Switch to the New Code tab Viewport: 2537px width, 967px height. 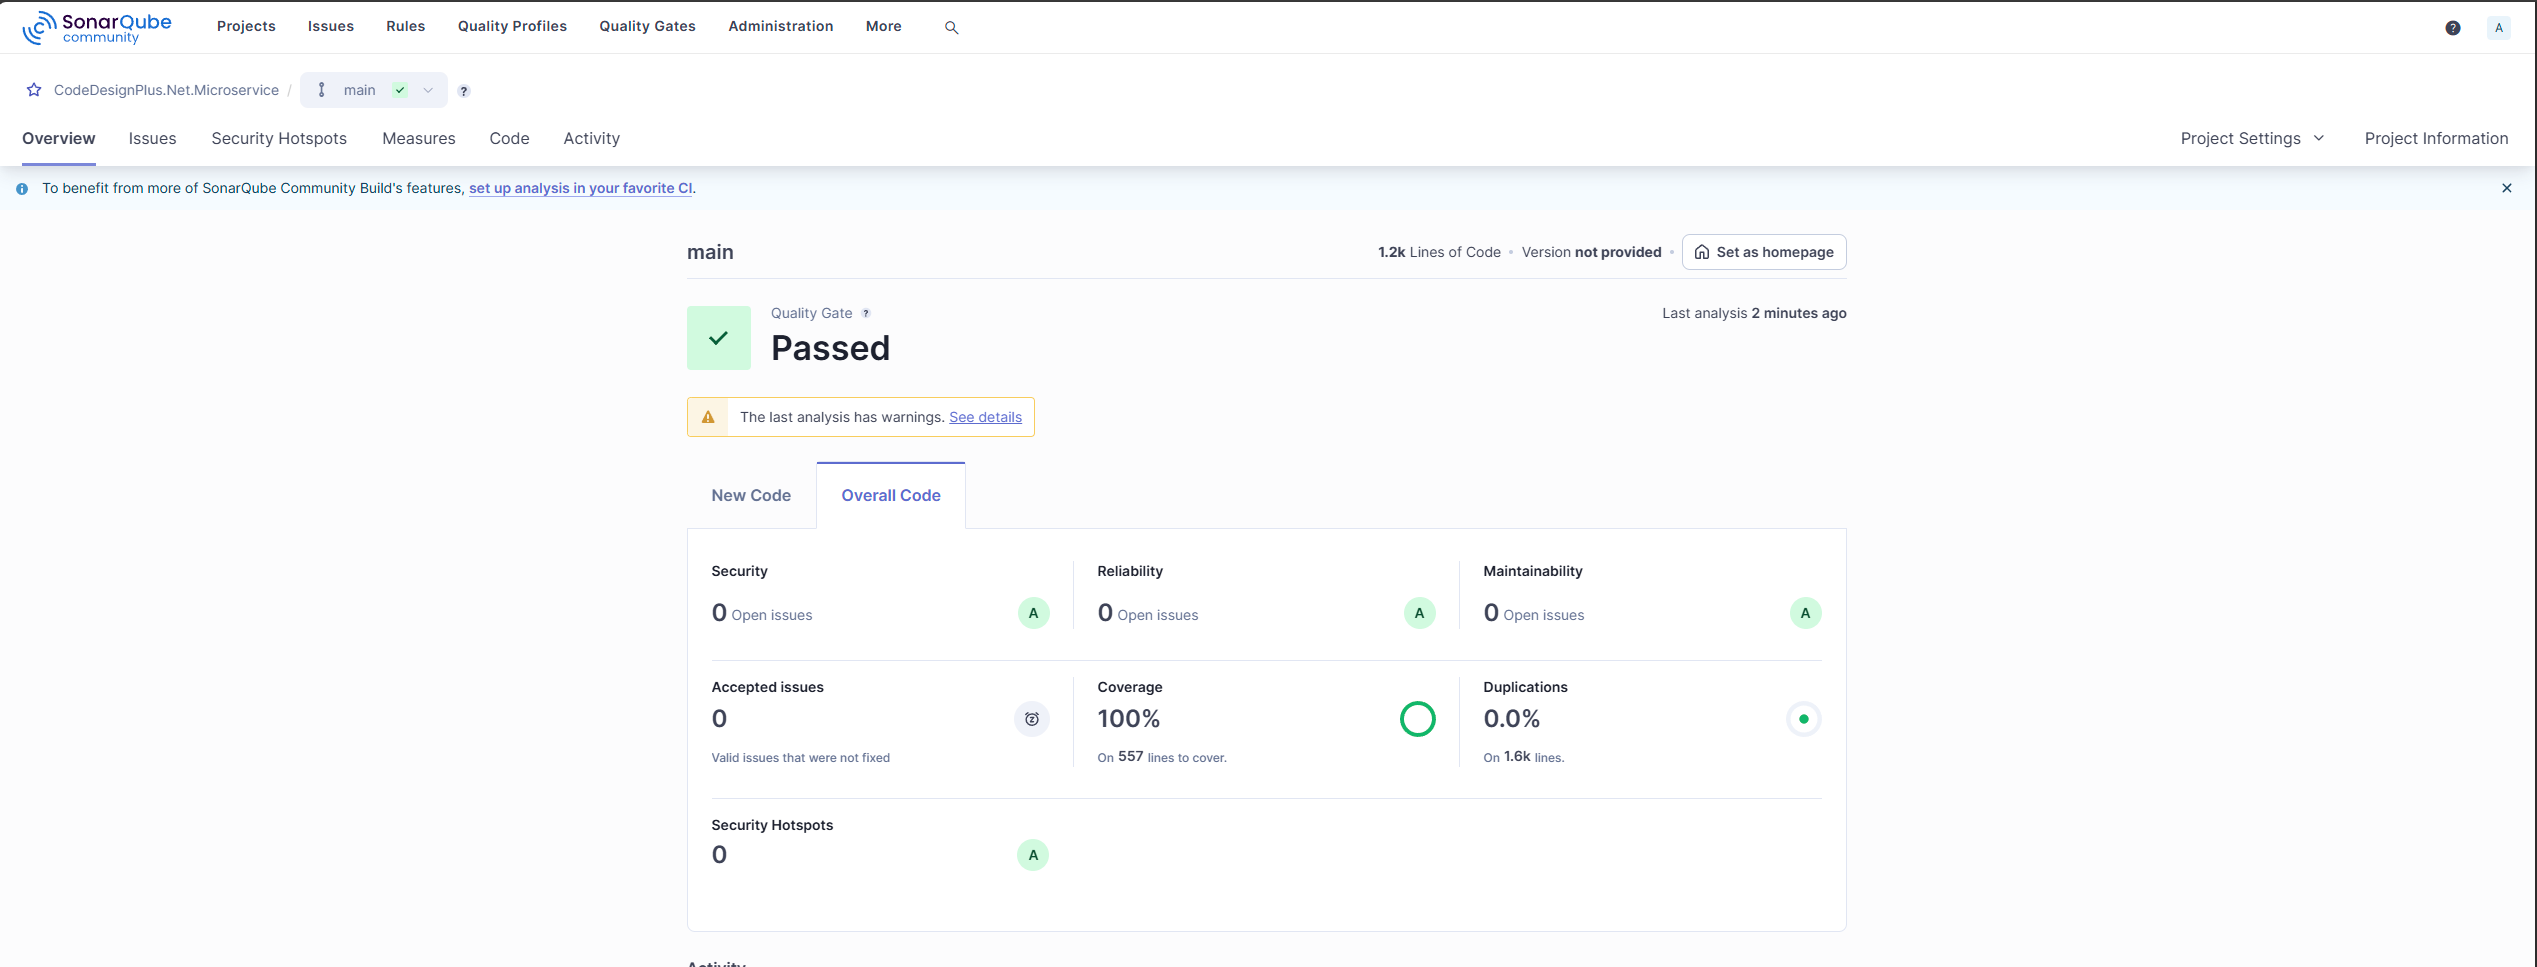pos(751,495)
